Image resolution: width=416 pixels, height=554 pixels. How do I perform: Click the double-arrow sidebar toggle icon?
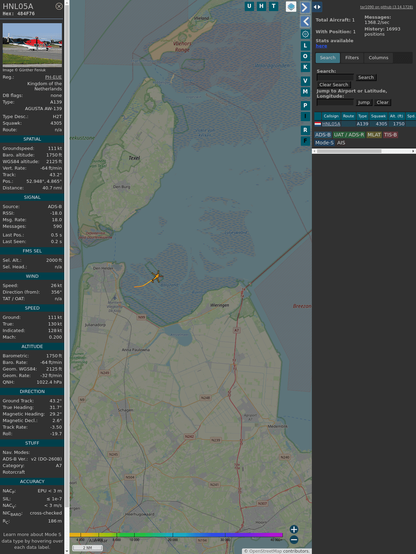pos(317,7)
